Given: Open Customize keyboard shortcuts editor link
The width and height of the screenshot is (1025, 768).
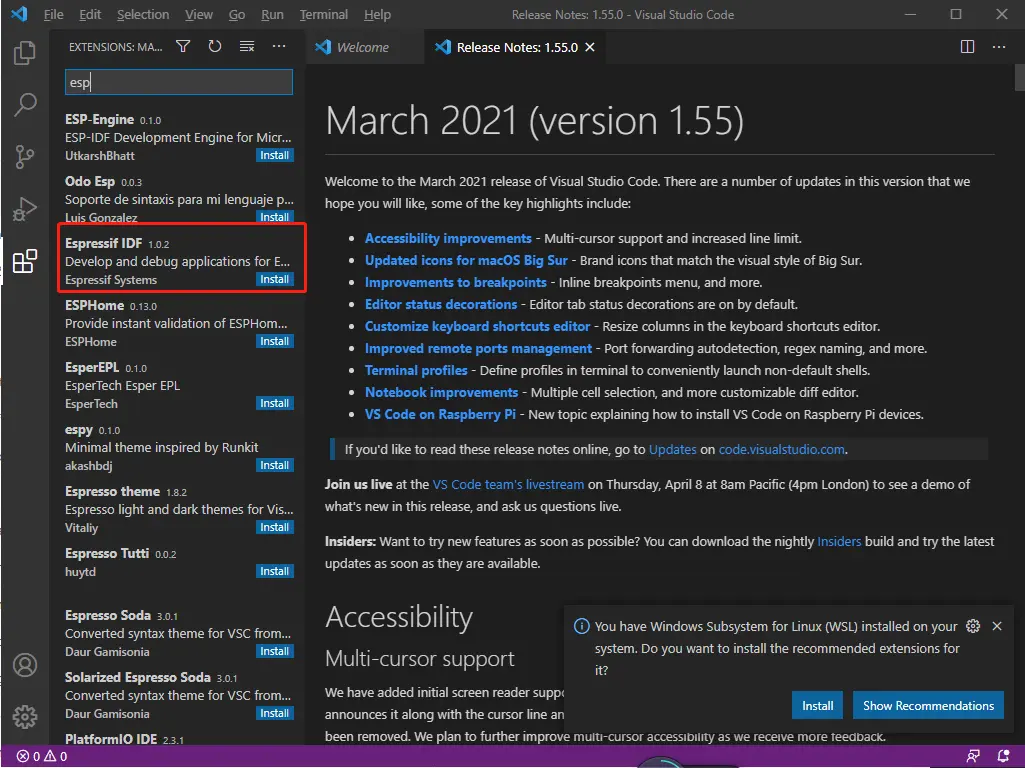Looking at the screenshot, I should 477,326.
